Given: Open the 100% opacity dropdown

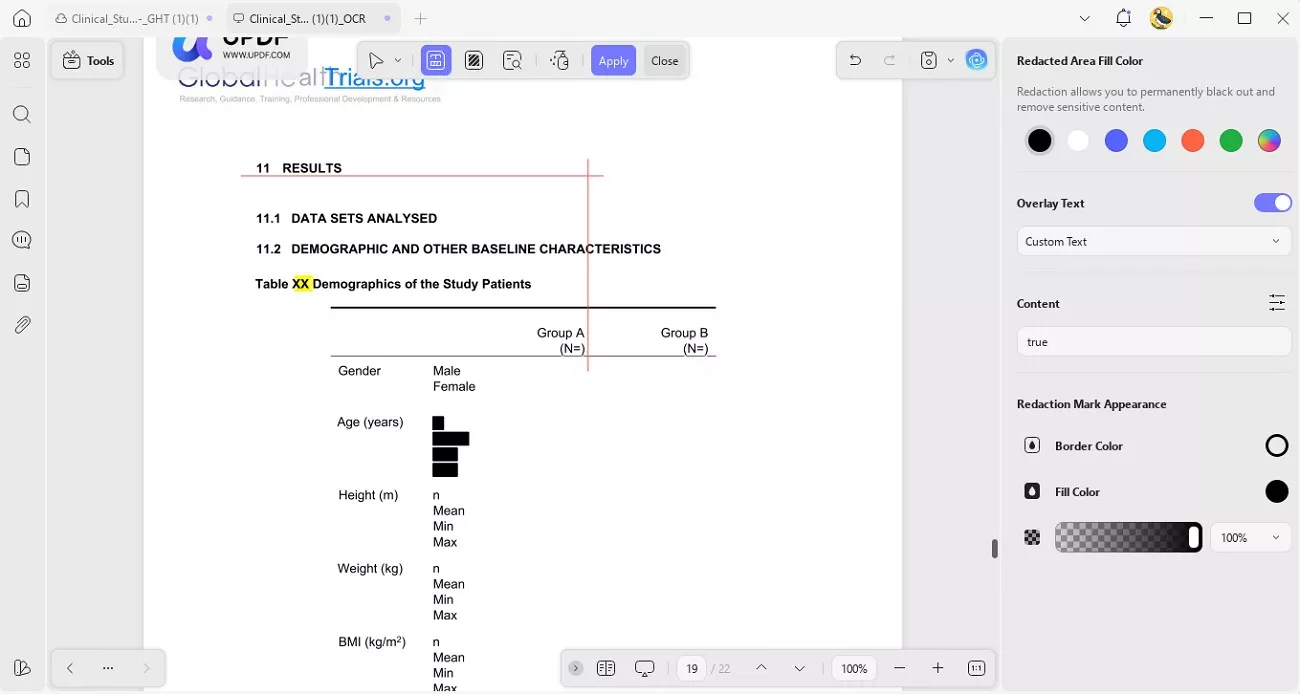Looking at the screenshot, I should [x=1249, y=537].
